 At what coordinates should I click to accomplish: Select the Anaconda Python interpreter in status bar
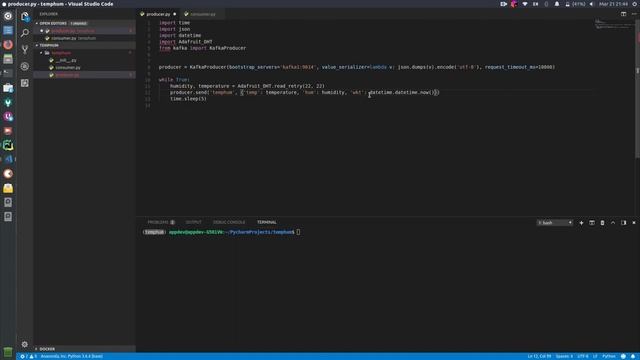(x=71, y=356)
